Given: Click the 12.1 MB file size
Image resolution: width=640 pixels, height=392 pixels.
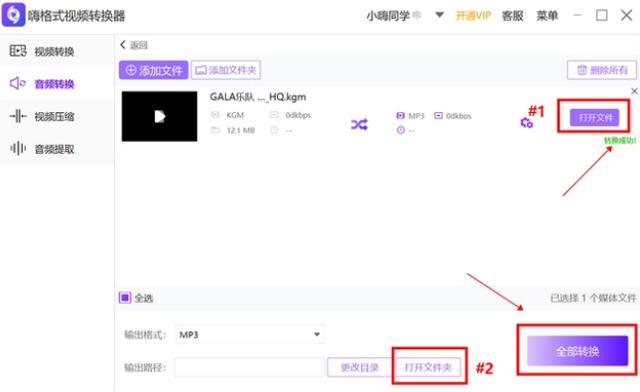Looking at the screenshot, I should tap(241, 130).
